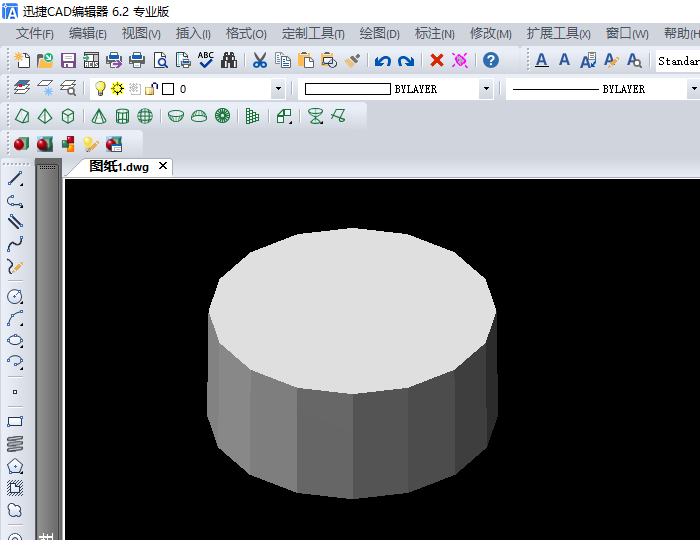
Task: Toggle layer 0 on/off light bulb
Action: 100,89
